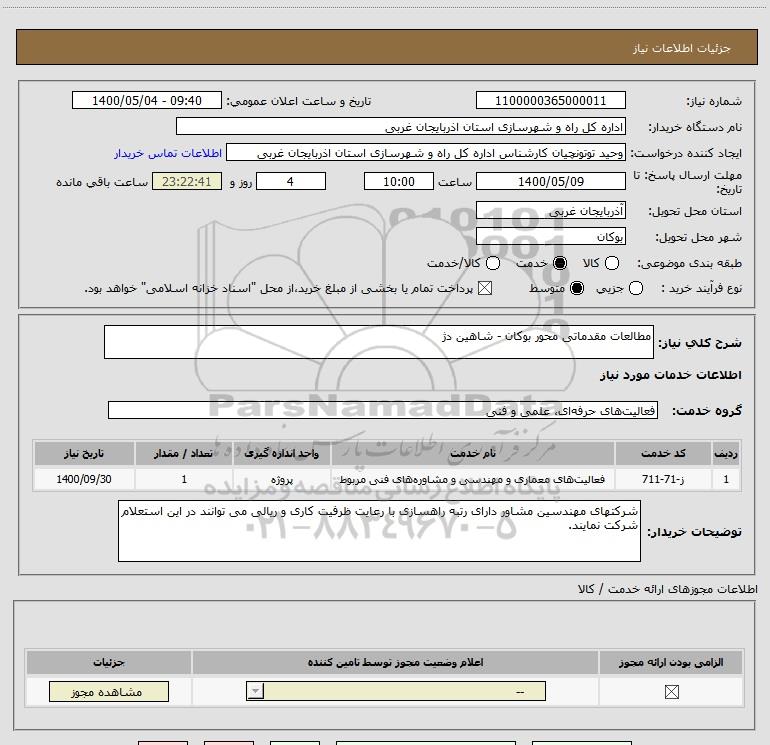This screenshot has width=770, height=745.
Task: Toggle the mandatory license checkbox
Action: pyautogui.click(x=671, y=692)
